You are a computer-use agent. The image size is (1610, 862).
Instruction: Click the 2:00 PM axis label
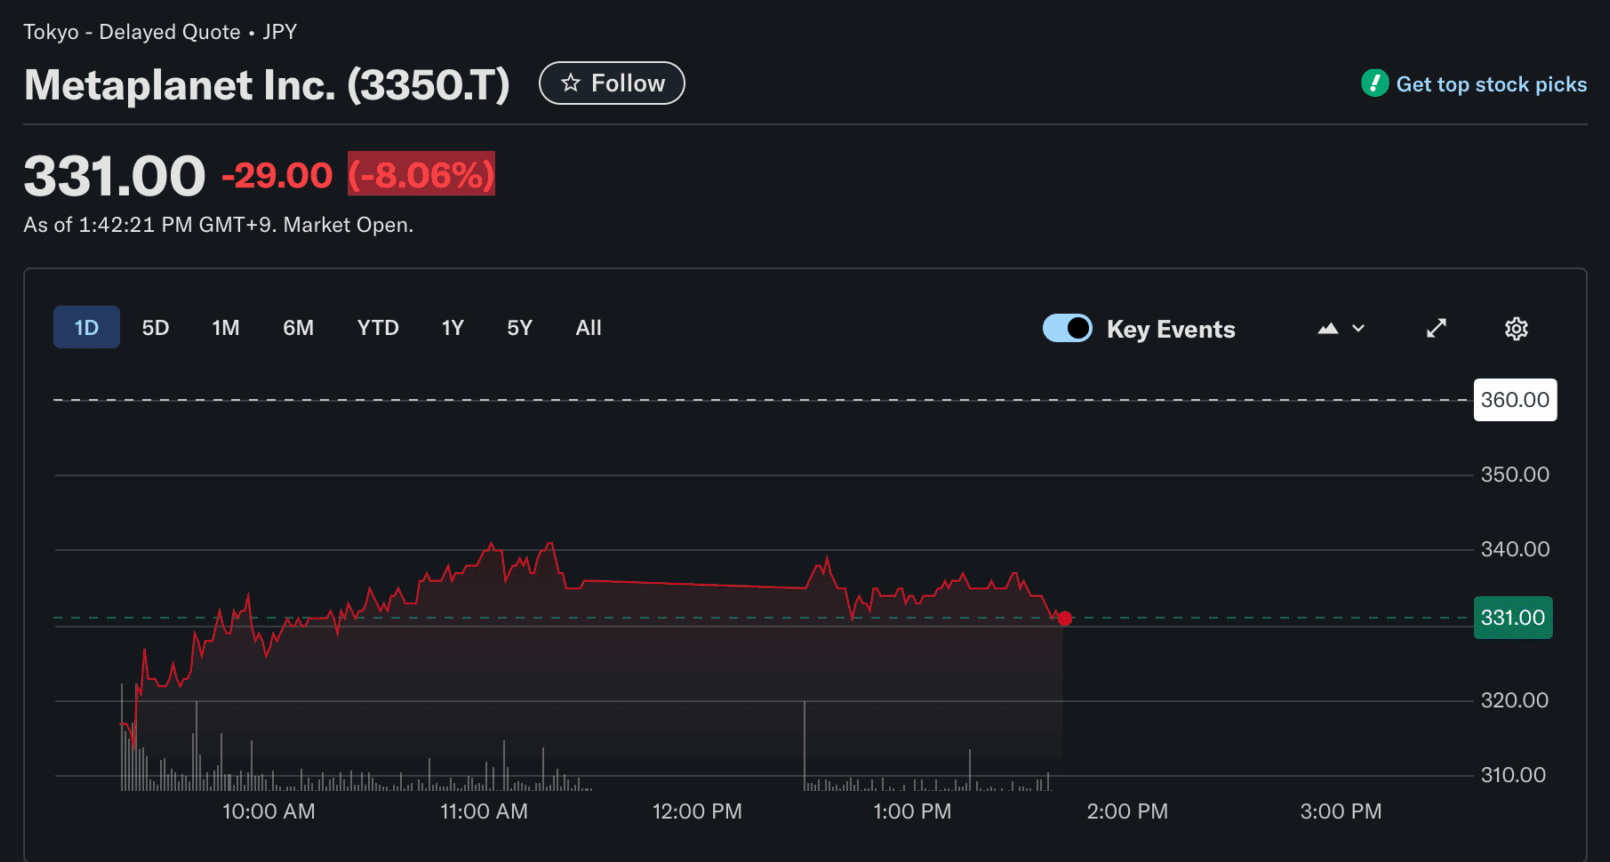coord(1127,811)
